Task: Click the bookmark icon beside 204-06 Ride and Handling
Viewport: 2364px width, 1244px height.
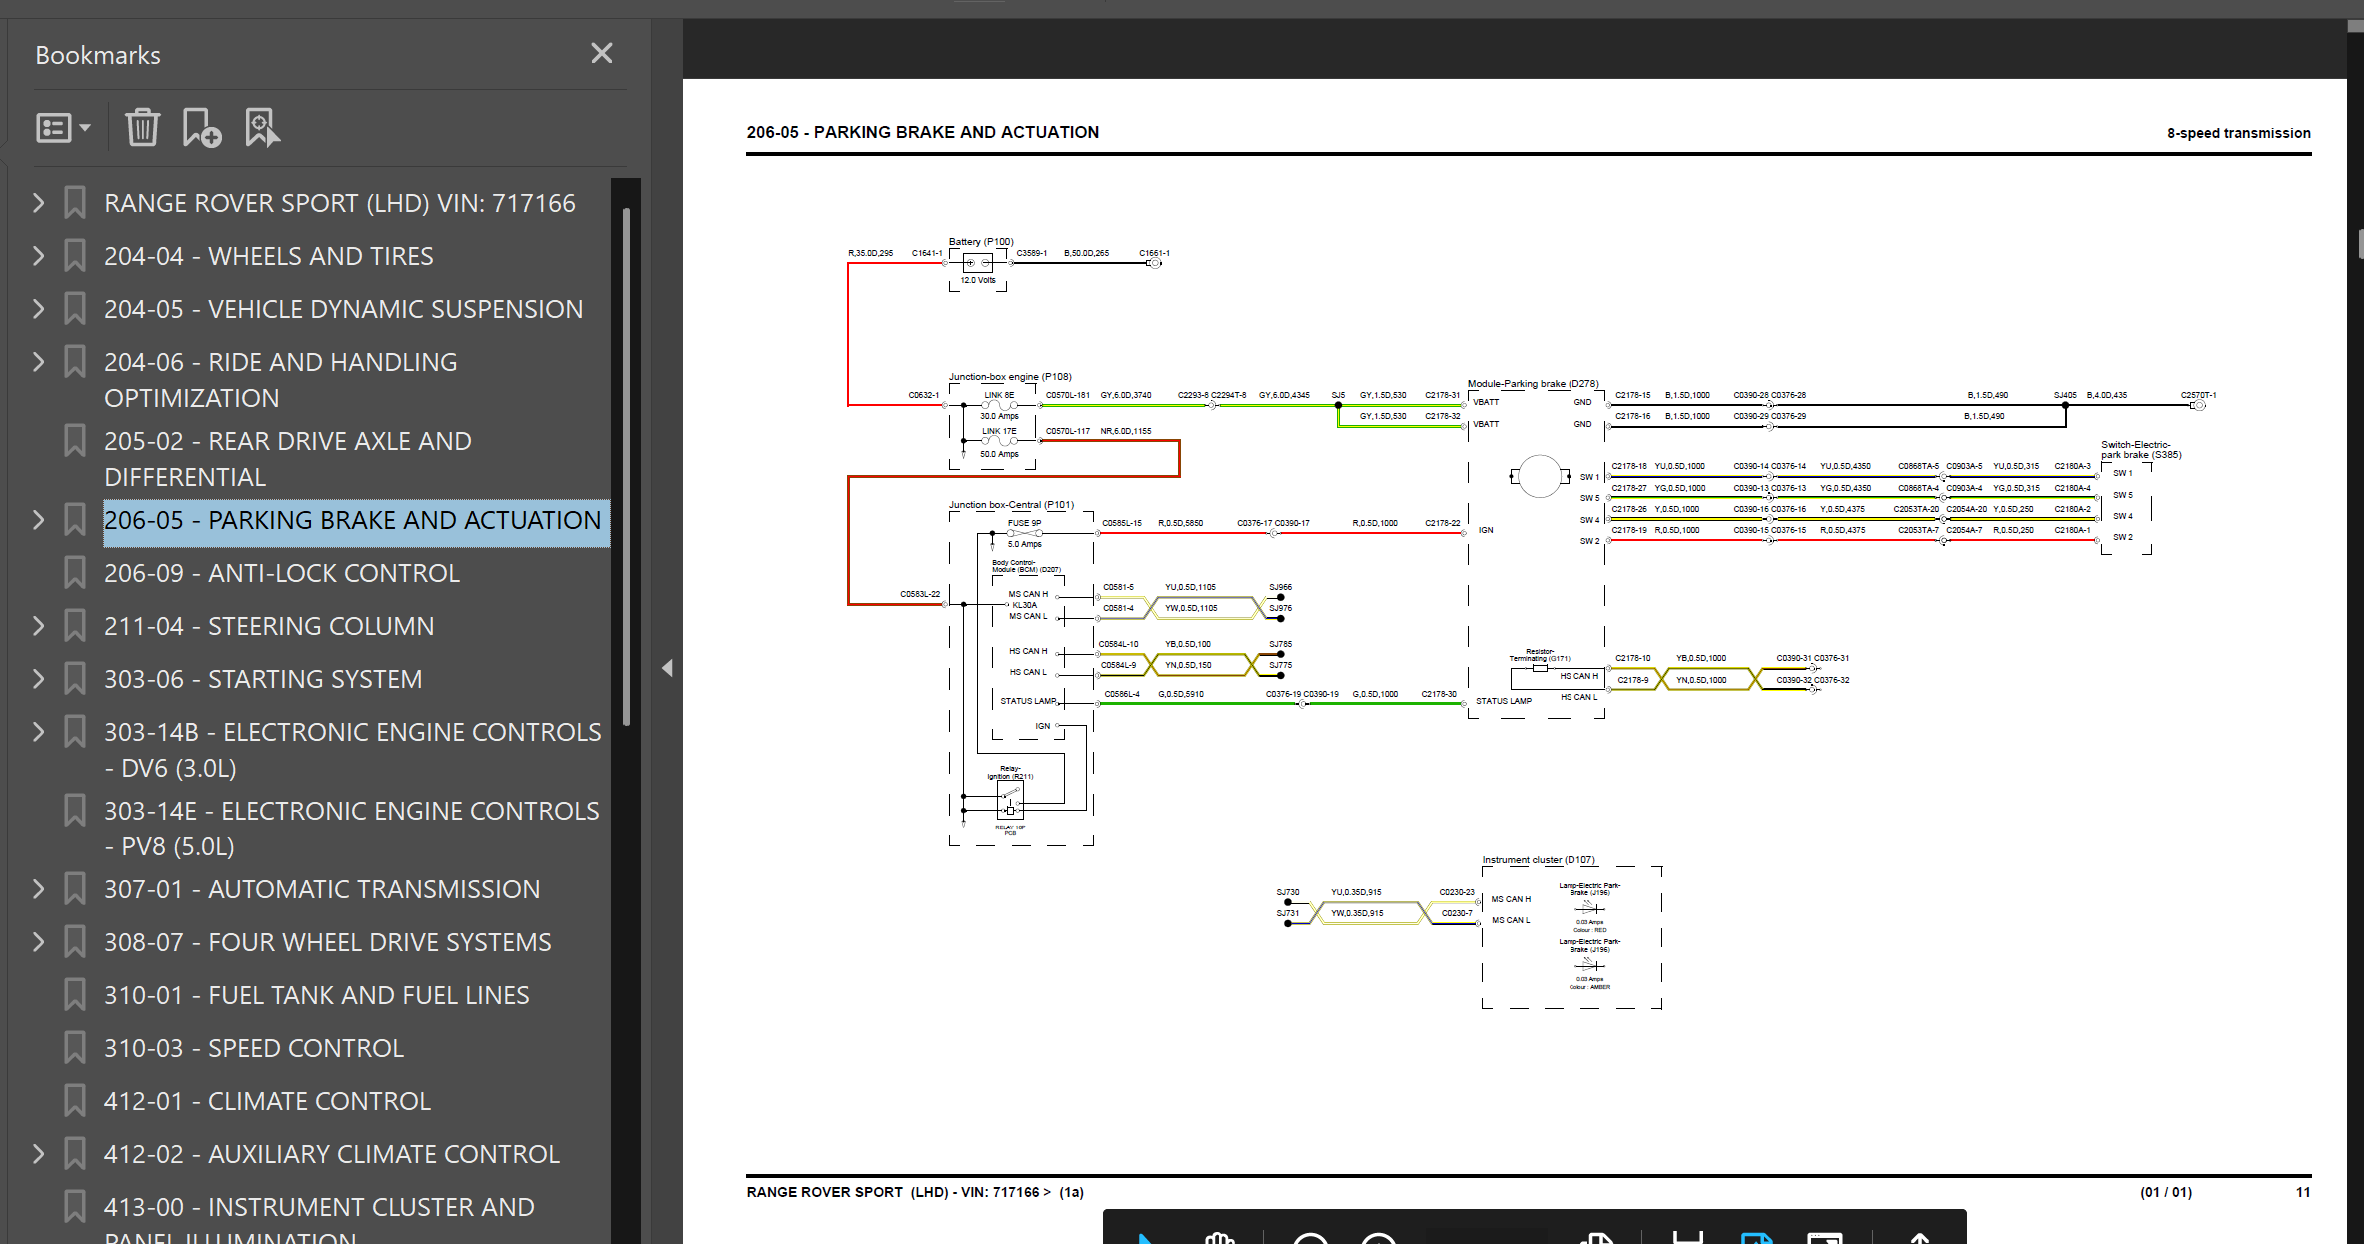Action: click(75, 362)
